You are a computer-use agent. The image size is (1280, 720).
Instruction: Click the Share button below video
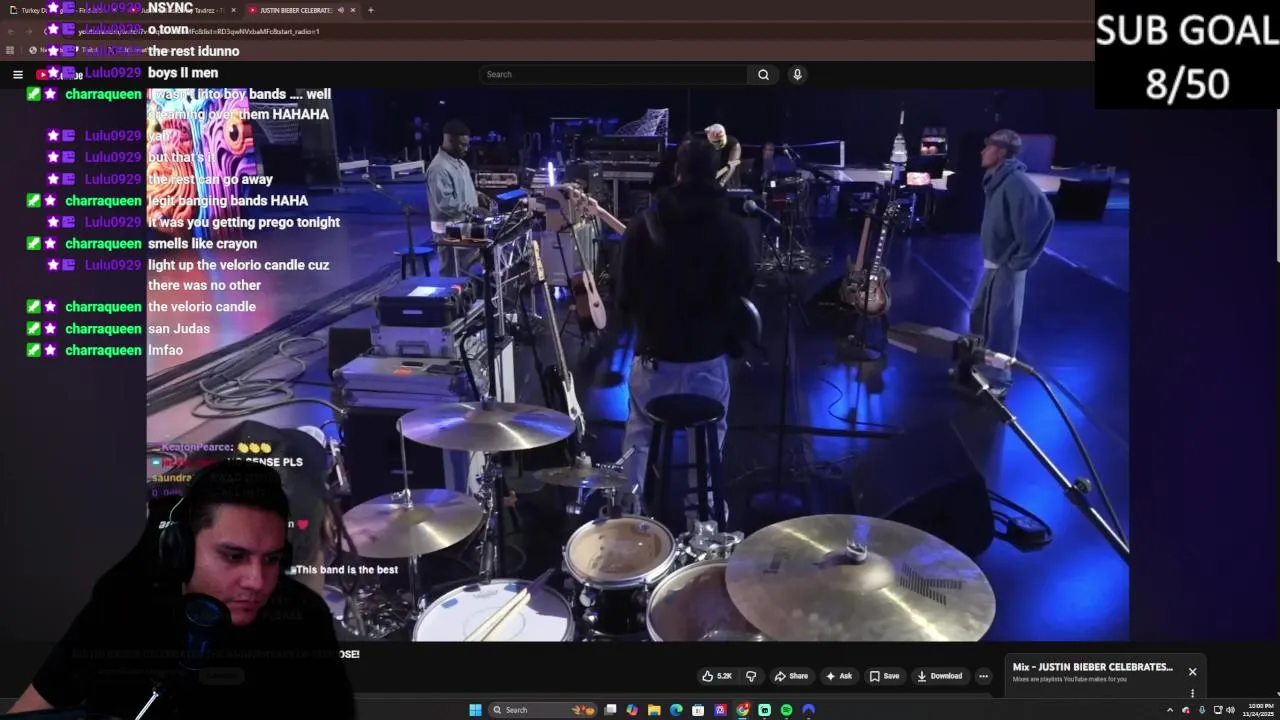coord(791,676)
